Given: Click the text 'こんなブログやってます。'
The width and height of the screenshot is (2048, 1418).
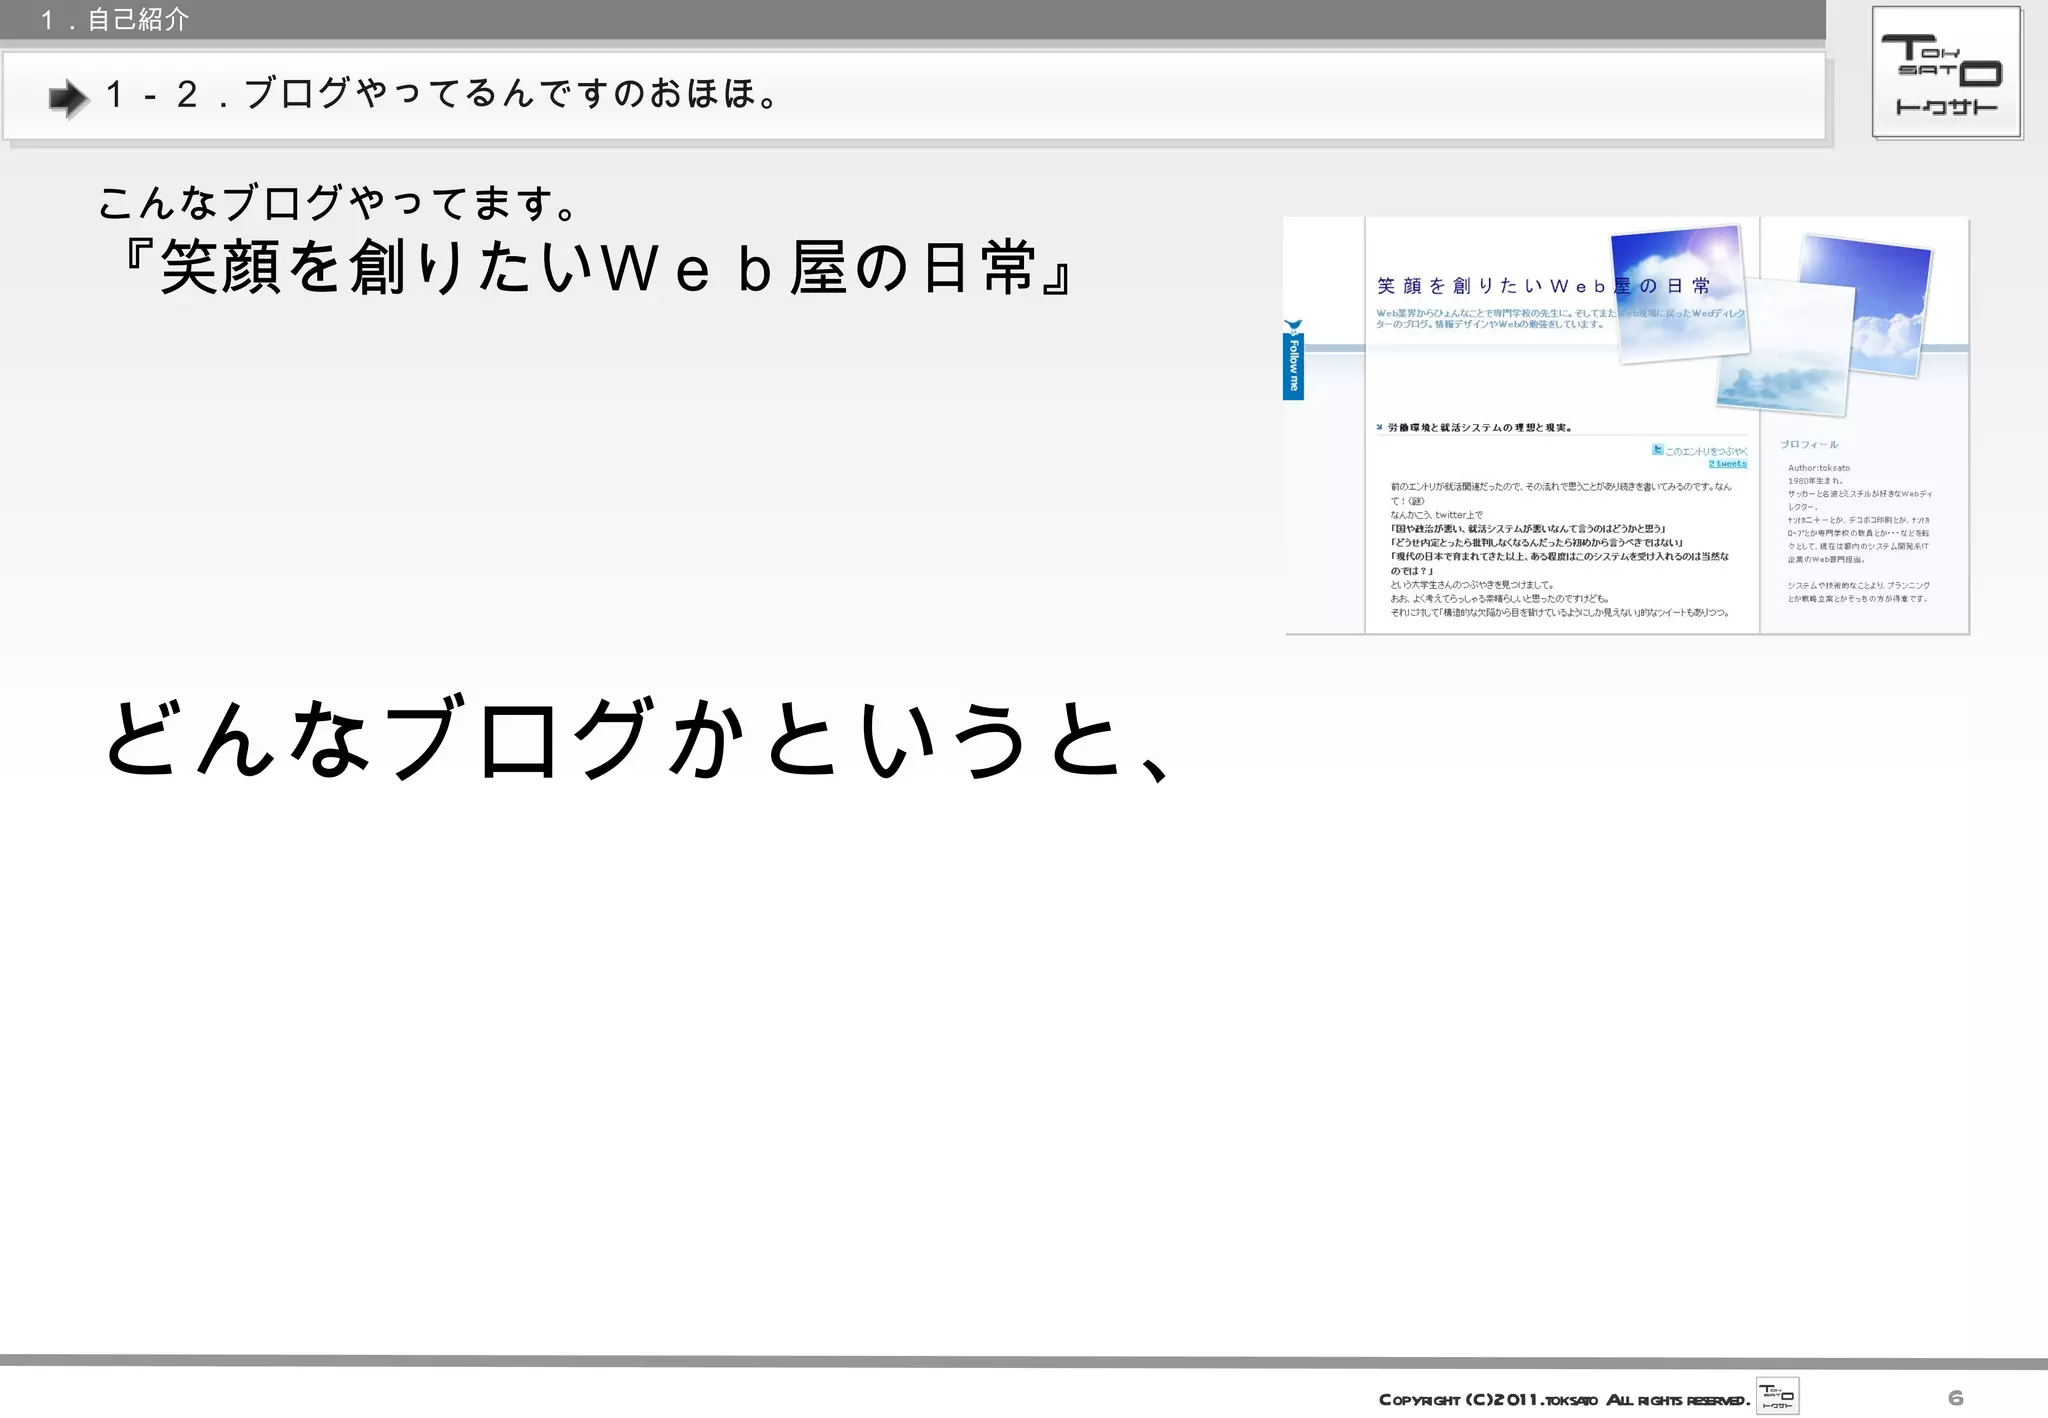Looking at the screenshot, I should click(x=338, y=202).
